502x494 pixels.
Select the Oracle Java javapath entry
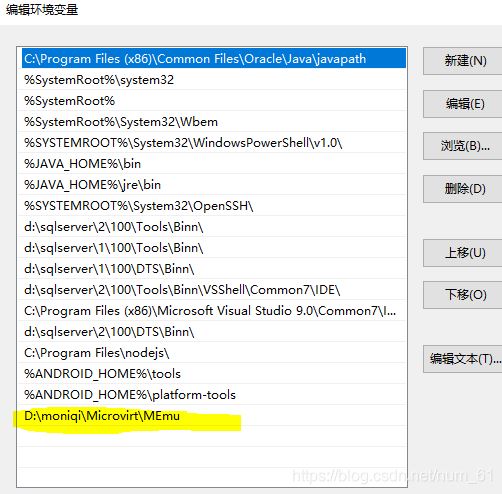(x=214, y=58)
